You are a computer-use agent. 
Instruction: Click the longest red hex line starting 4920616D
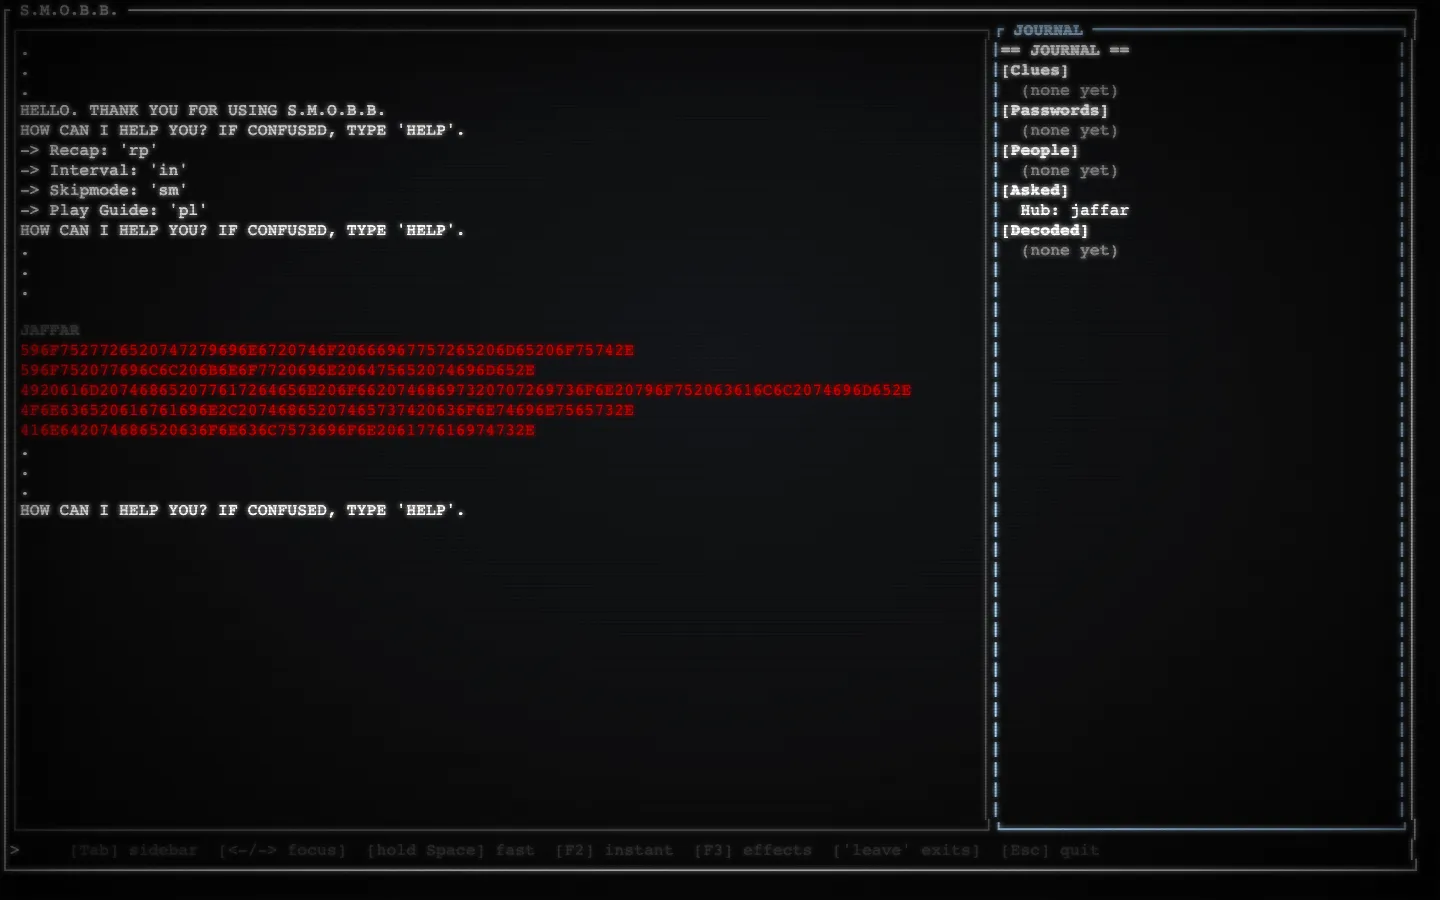click(465, 390)
